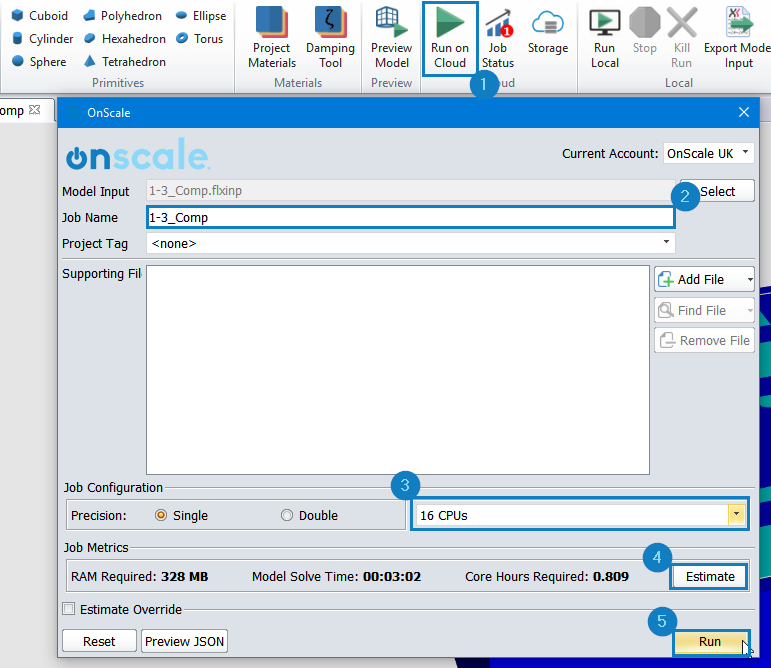The image size is (771, 668).
Task: Enable Estimate Override checkbox
Action: click(x=69, y=609)
